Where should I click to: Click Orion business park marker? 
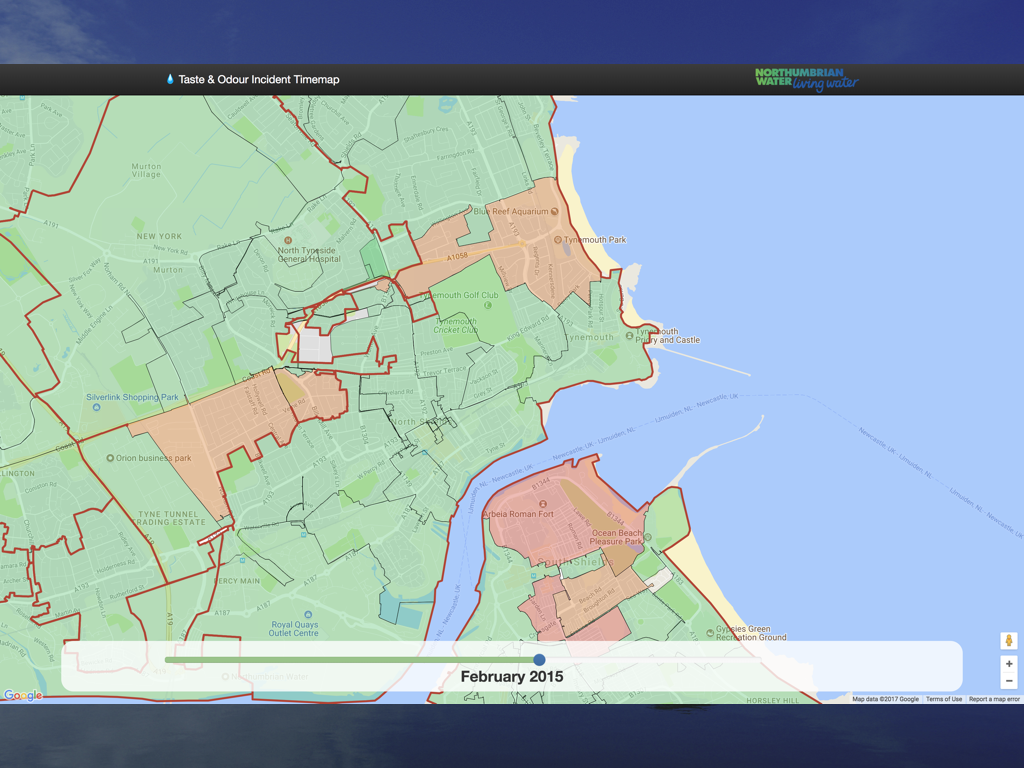point(110,458)
